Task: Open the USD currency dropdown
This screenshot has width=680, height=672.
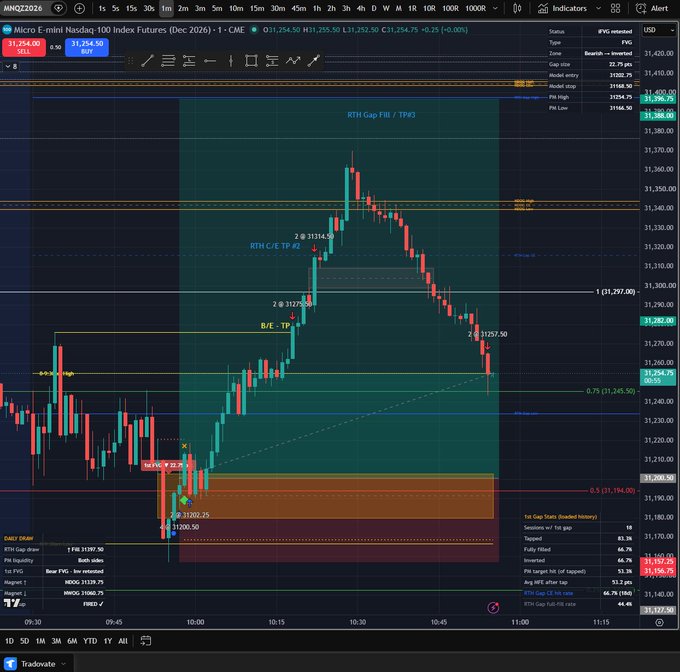Action: (658, 30)
